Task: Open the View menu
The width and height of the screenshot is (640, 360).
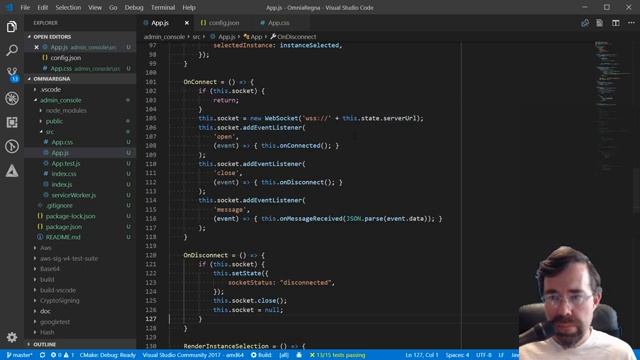Action: (x=95, y=7)
